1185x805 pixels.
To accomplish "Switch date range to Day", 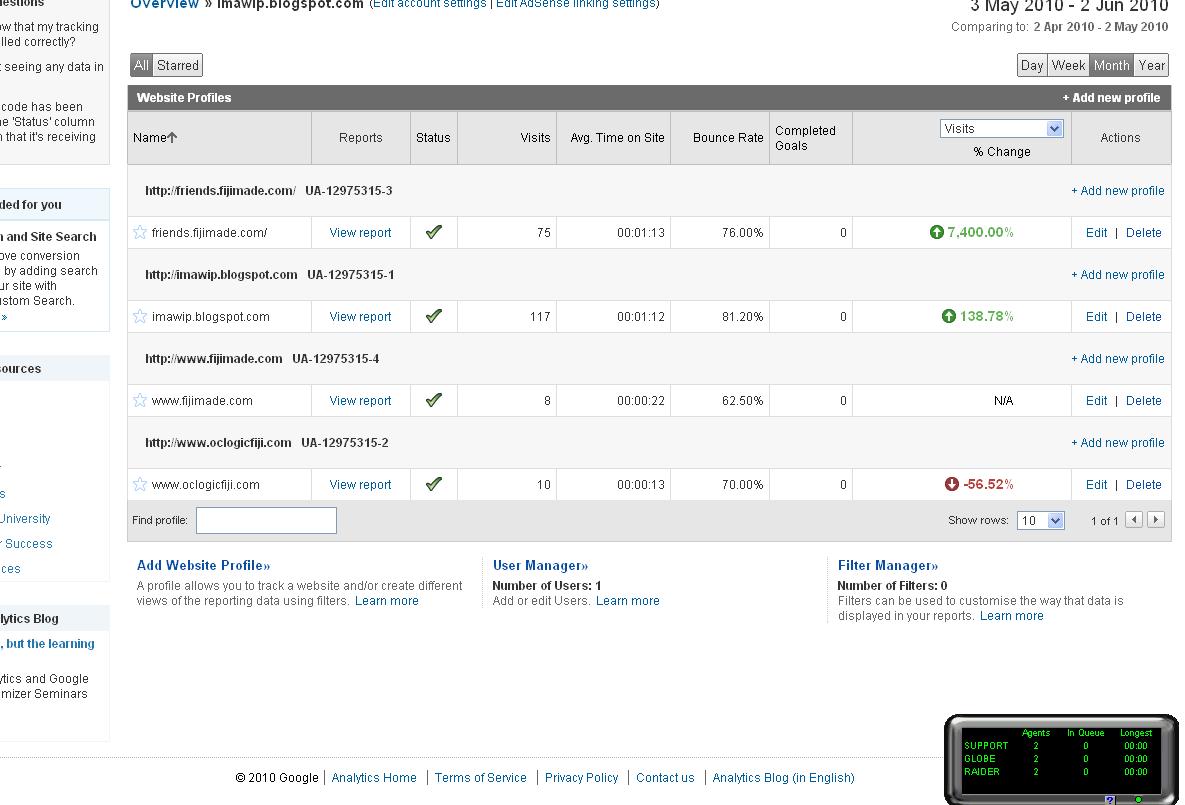I will coord(1032,65).
